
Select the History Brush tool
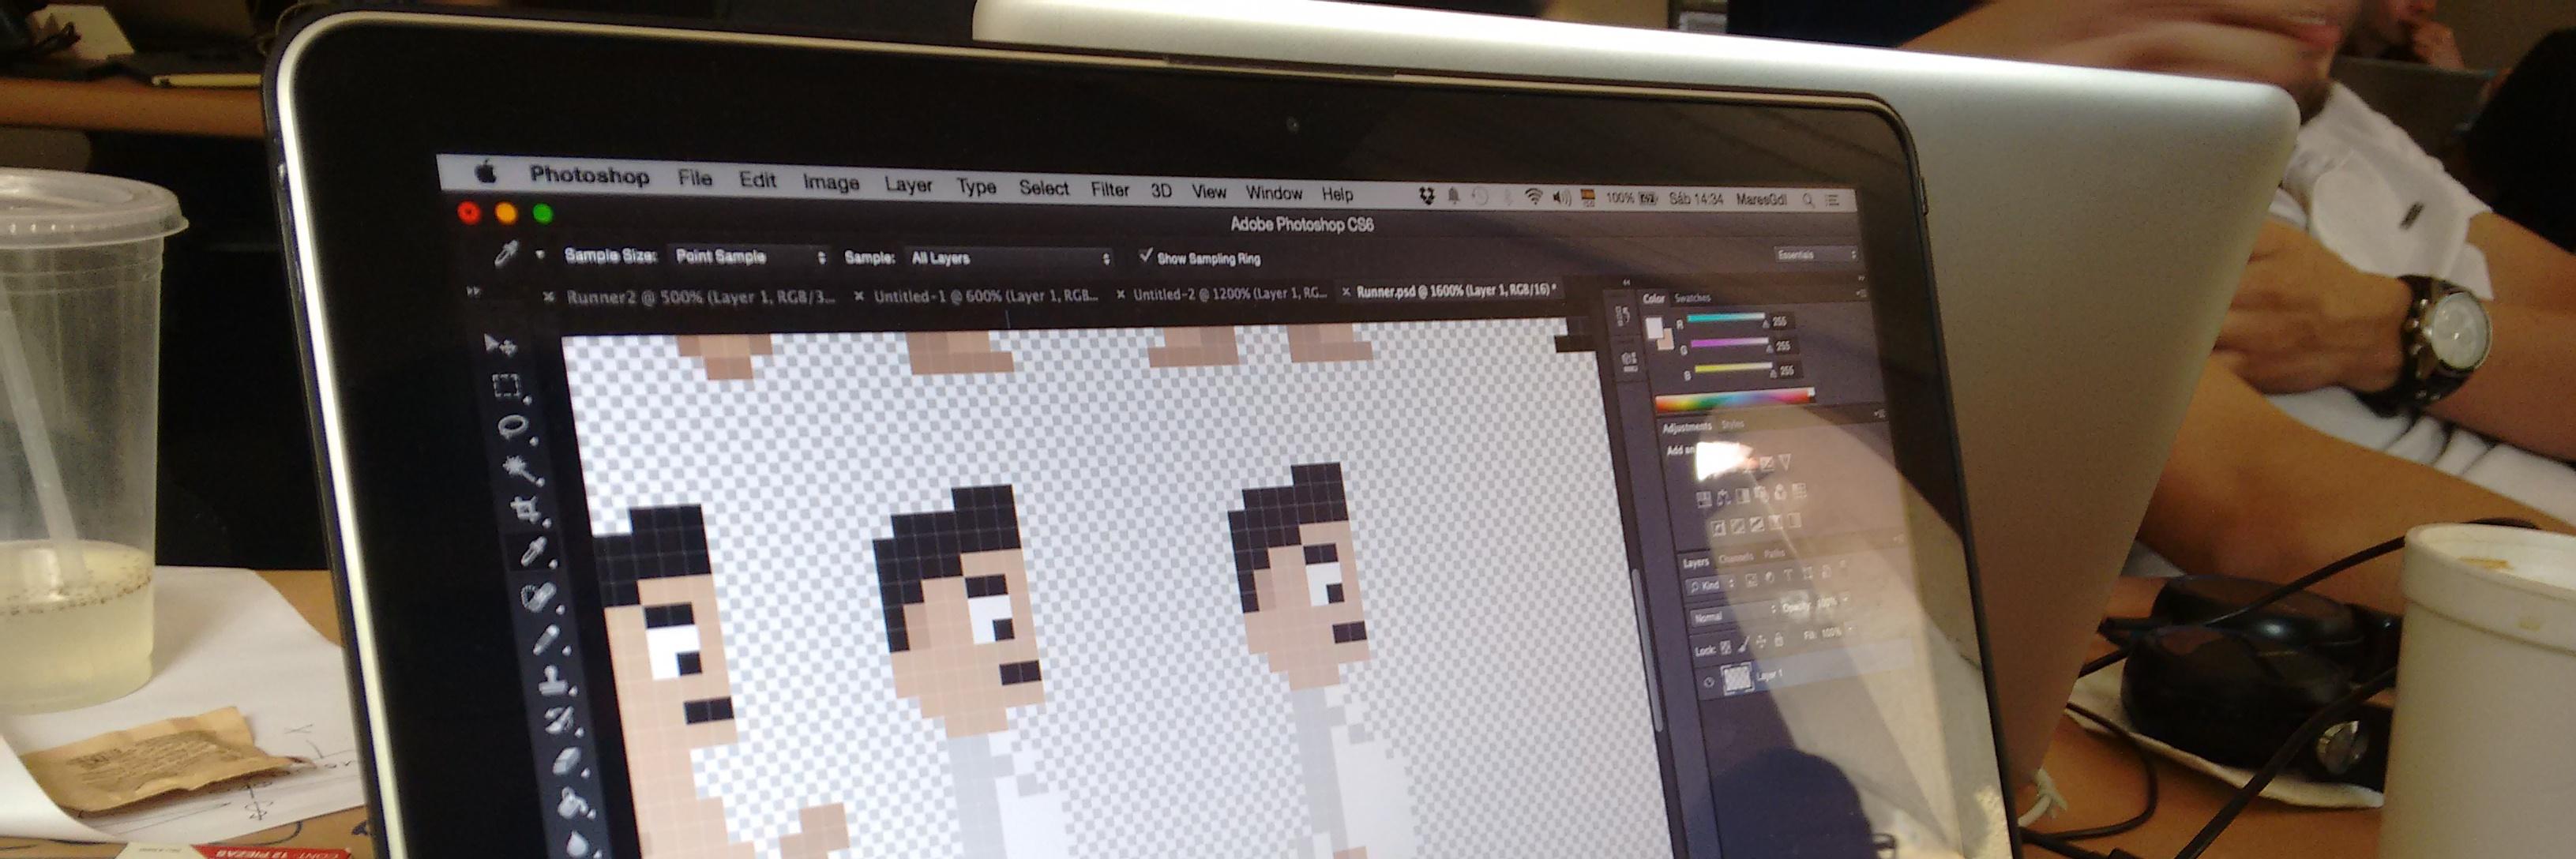click(x=560, y=720)
